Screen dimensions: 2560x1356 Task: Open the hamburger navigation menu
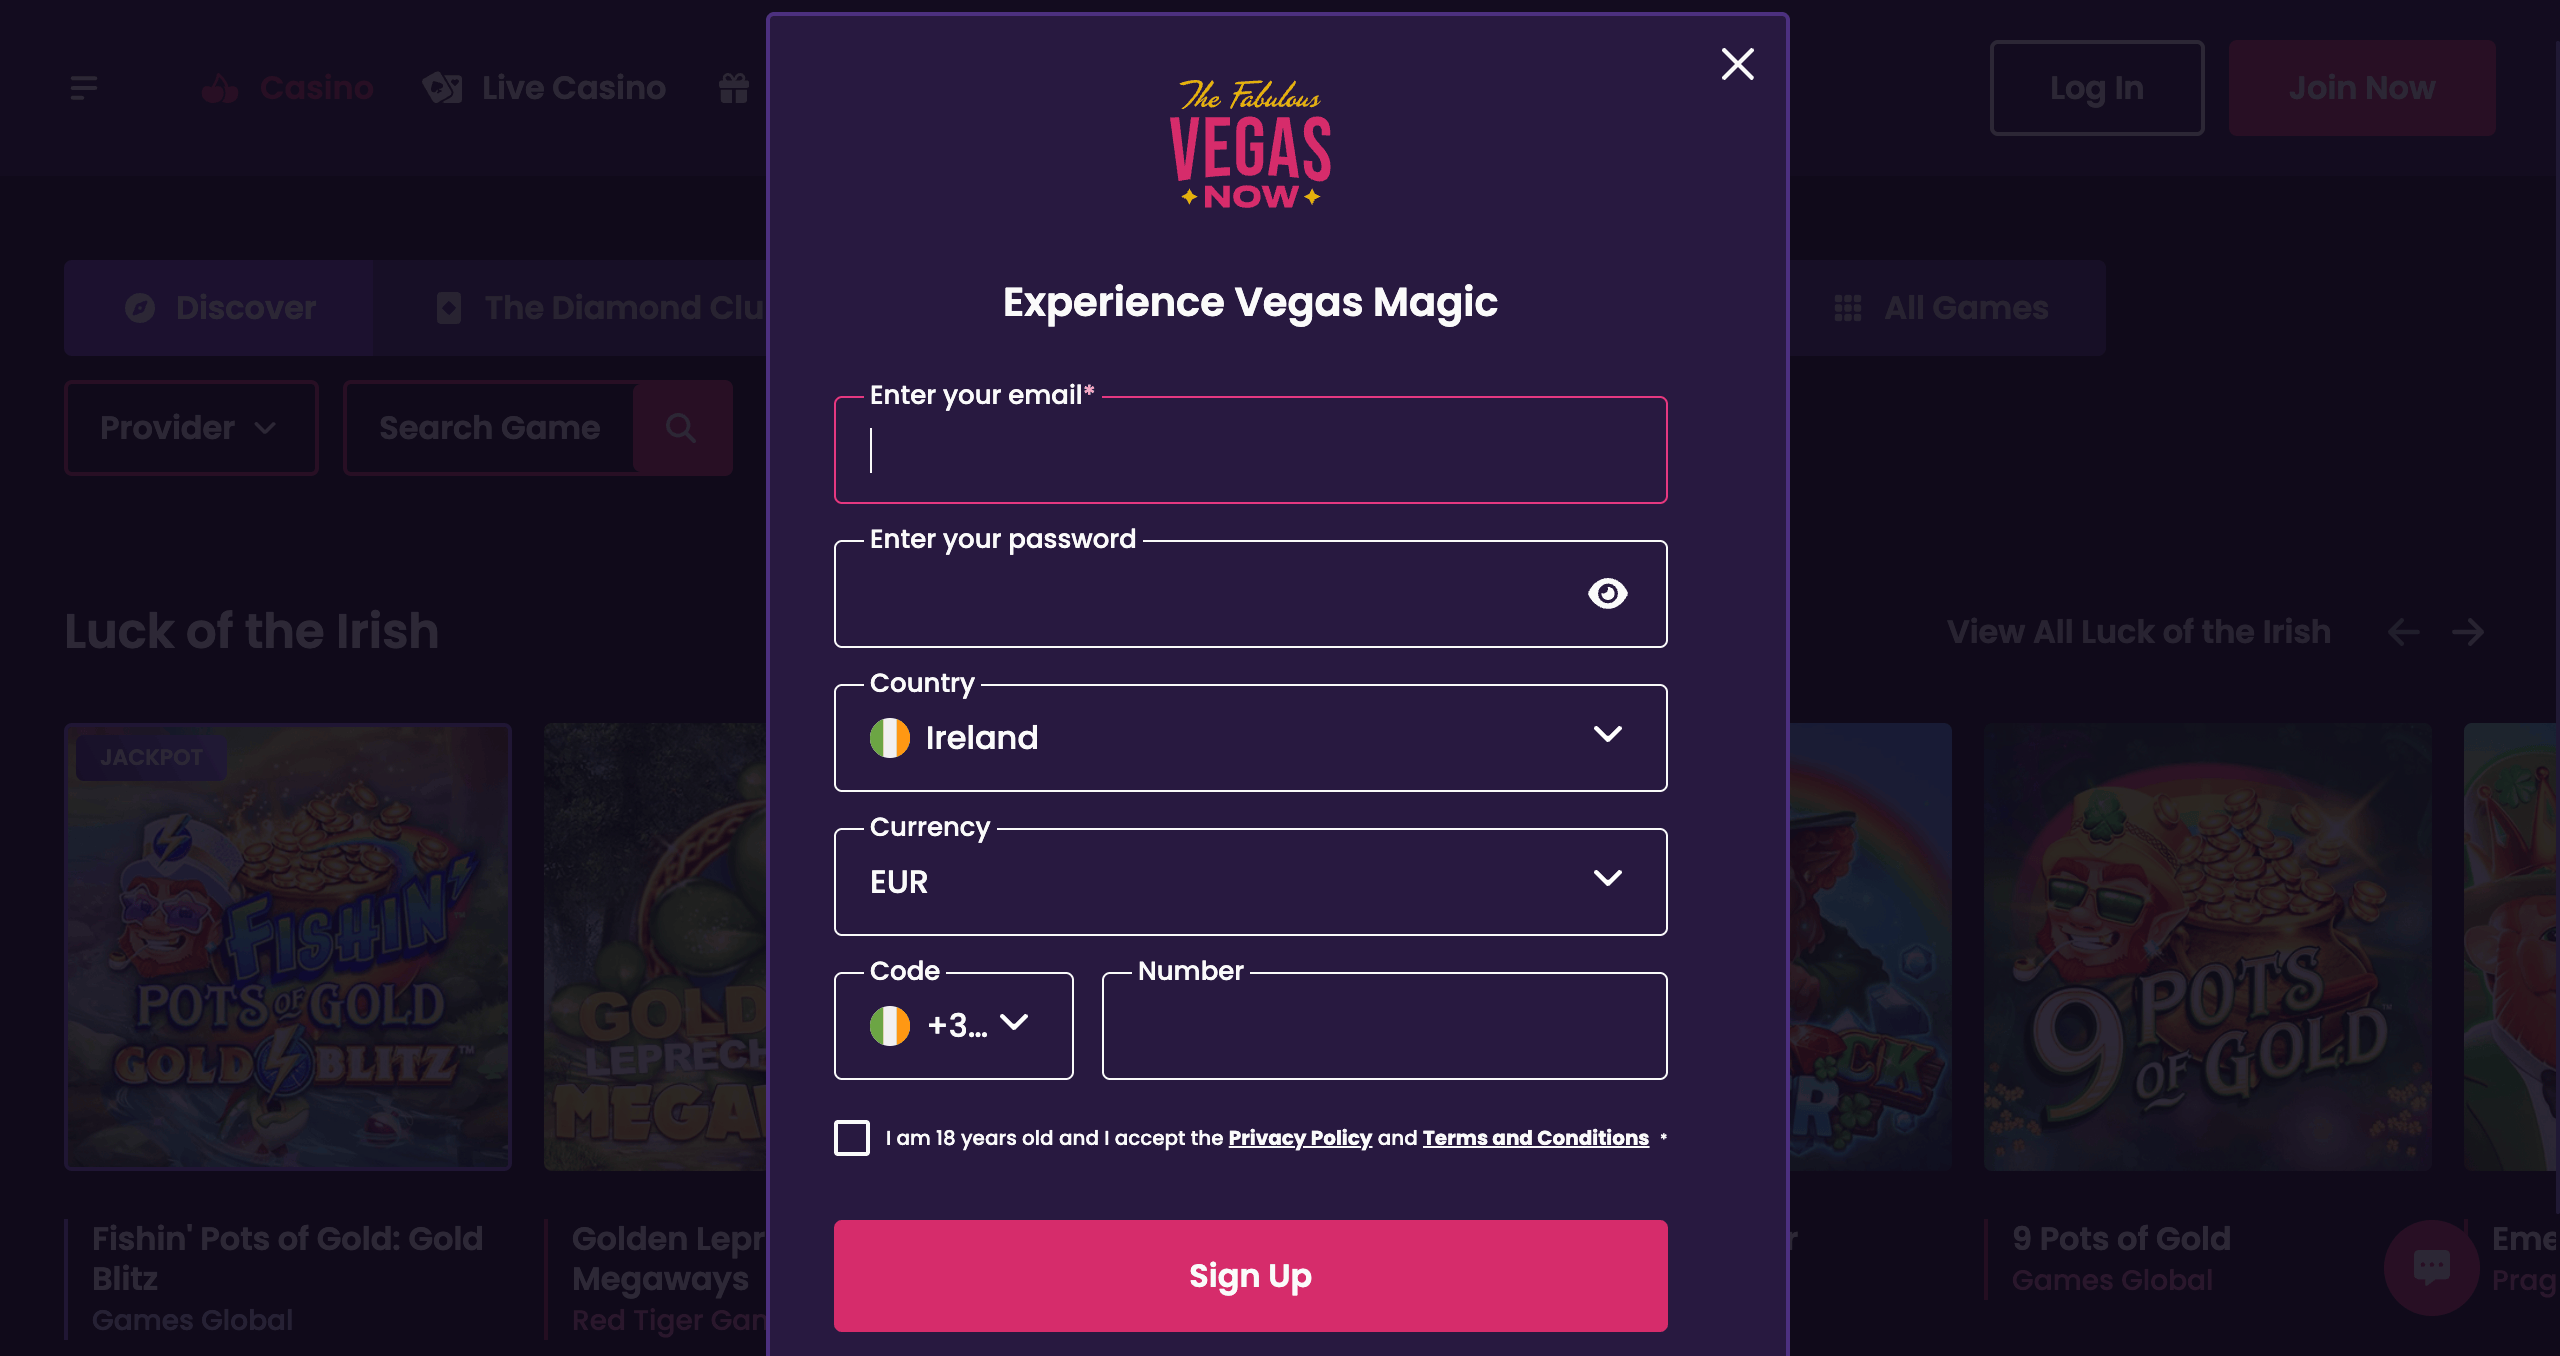click(84, 88)
